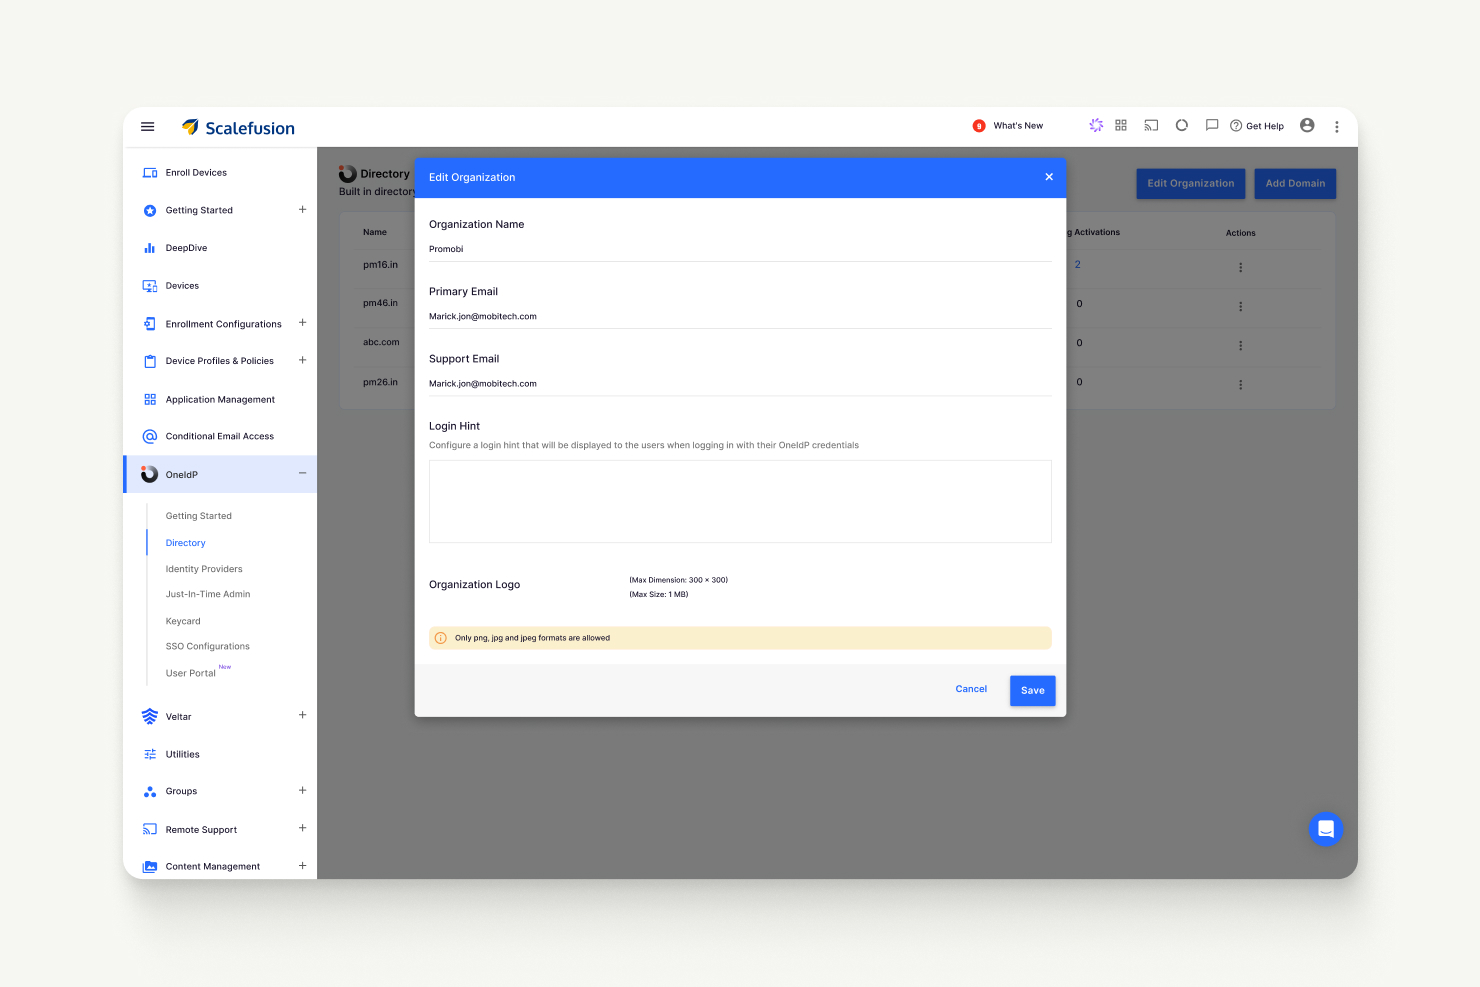Expand the Groups section
This screenshot has width=1480, height=987.
(x=303, y=791)
